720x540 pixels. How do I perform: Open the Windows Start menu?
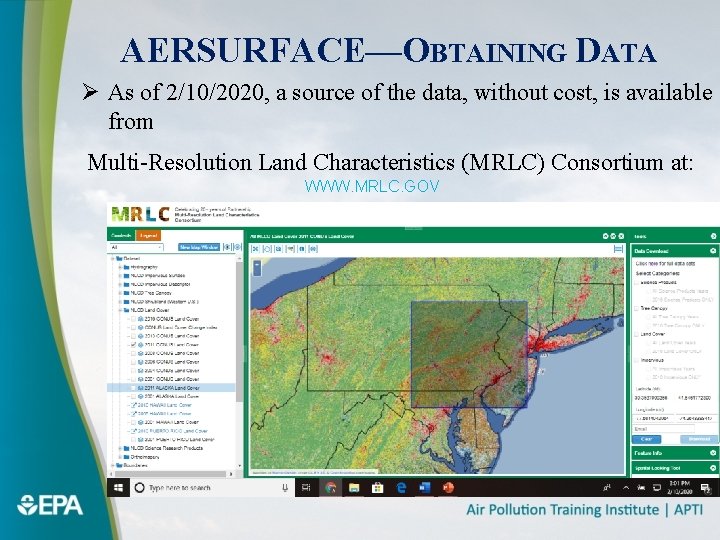[x=118, y=488]
